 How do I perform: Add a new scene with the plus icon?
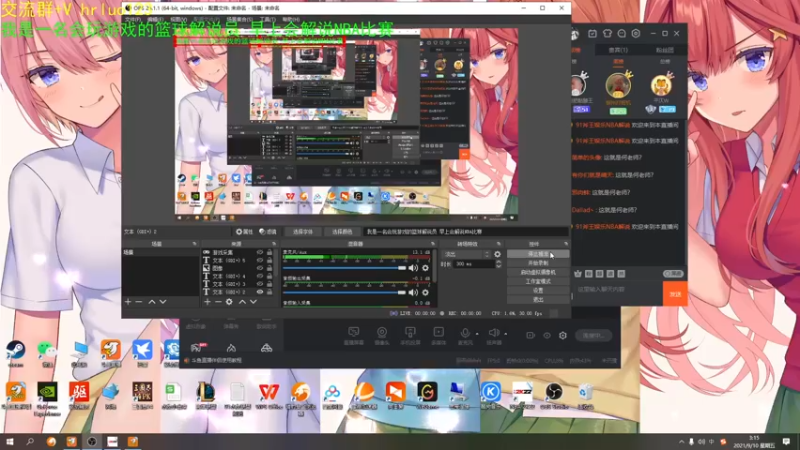click(x=128, y=302)
